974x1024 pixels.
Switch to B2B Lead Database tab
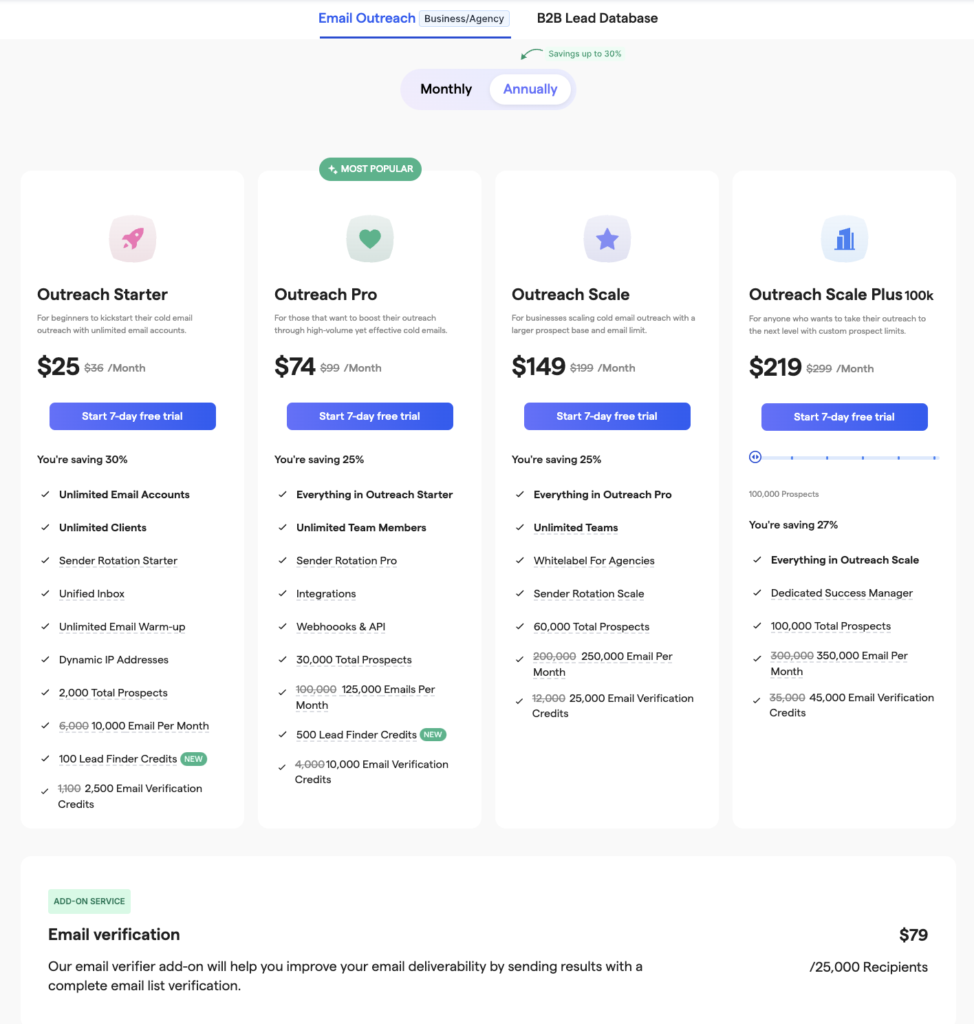597,18
